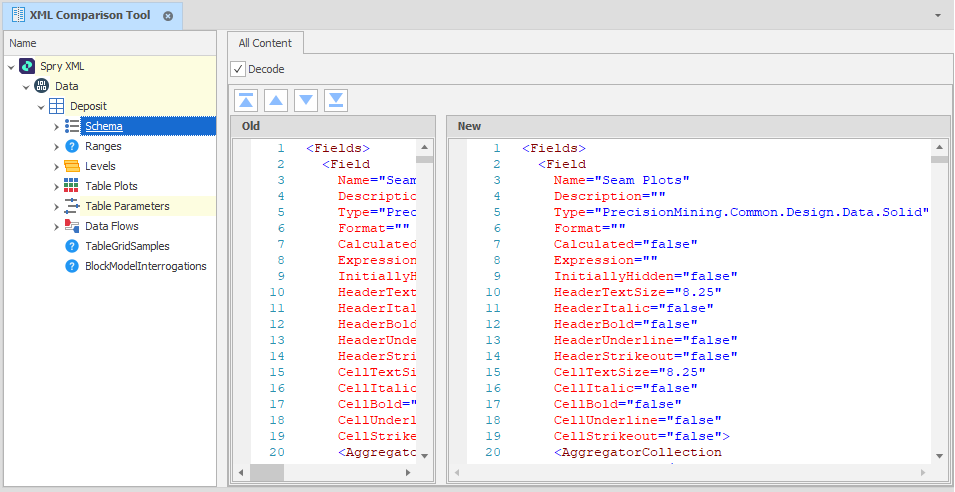Viewport: 955px width, 492px height.
Task: Expand the Schema tree node
Action: (x=56, y=126)
